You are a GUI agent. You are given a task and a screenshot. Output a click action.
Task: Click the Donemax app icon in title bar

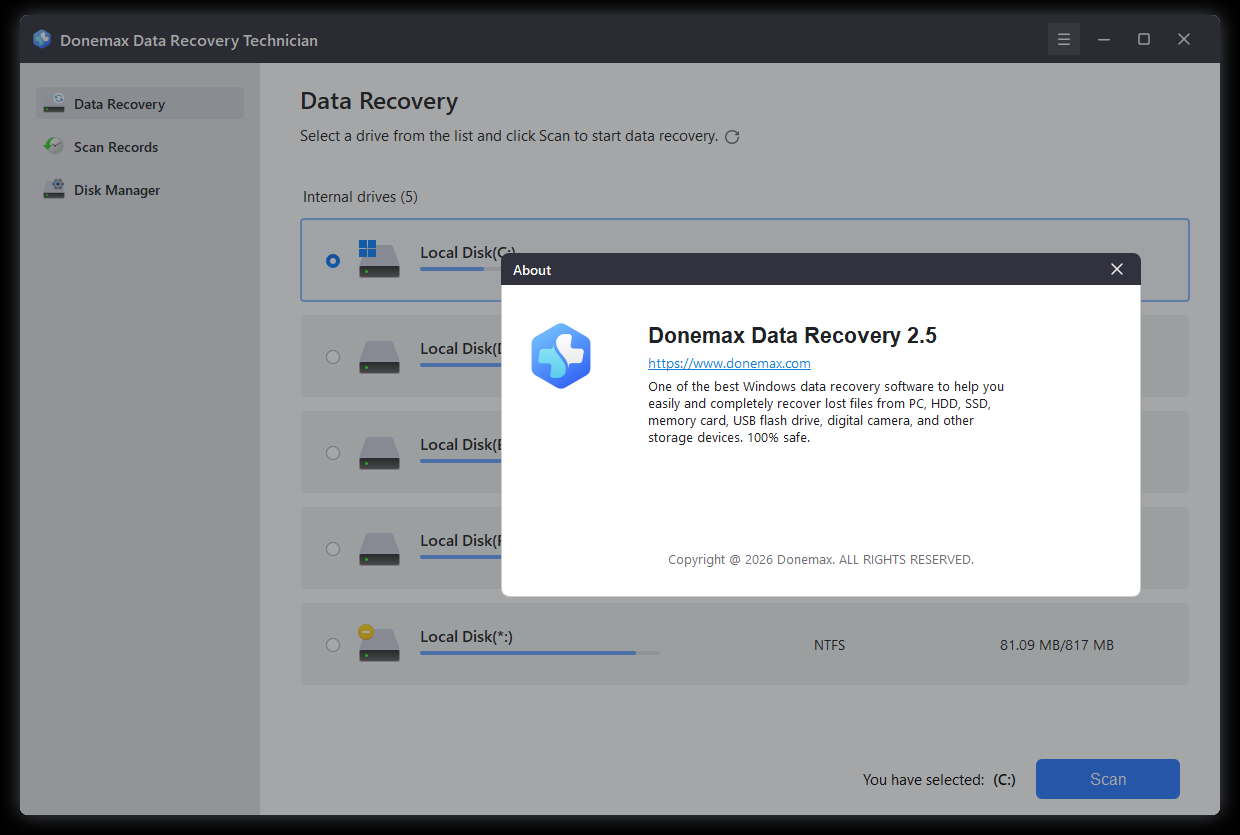coord(42,40)
